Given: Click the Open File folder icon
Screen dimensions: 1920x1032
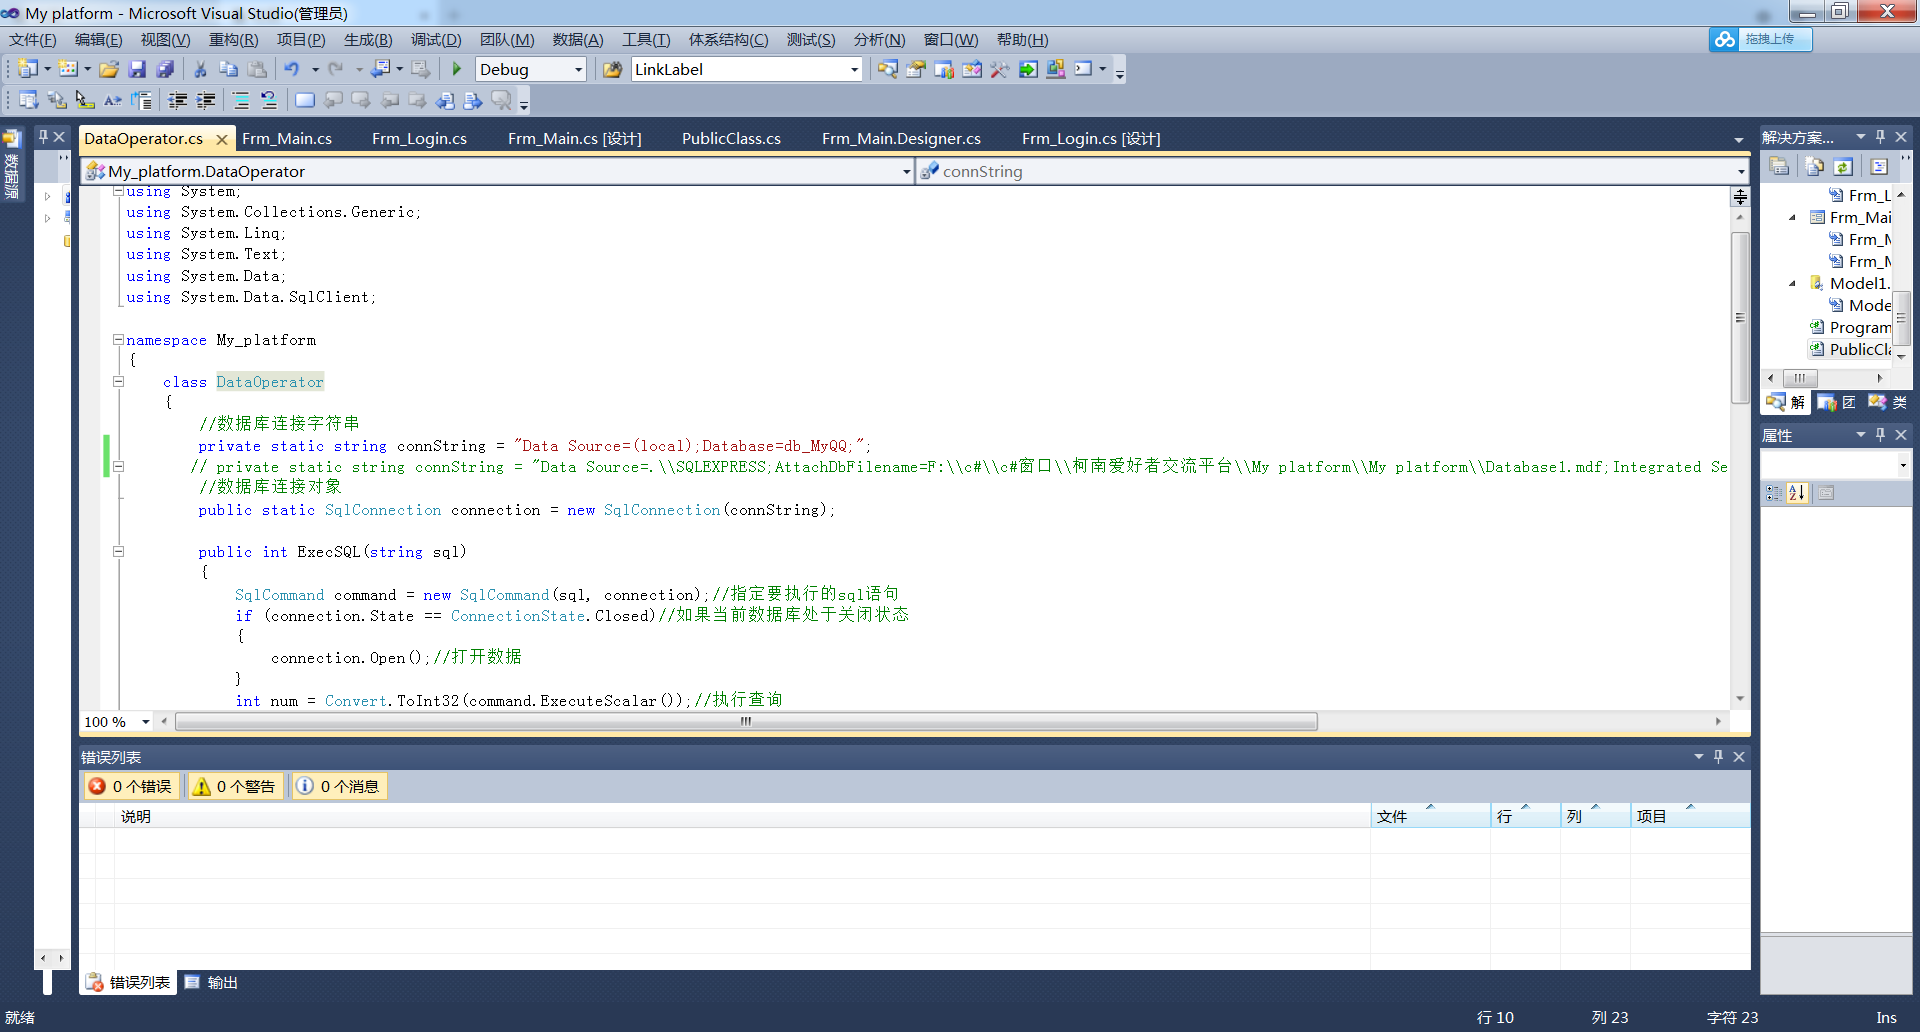Looking at the screenshot, I should [109, 69].
